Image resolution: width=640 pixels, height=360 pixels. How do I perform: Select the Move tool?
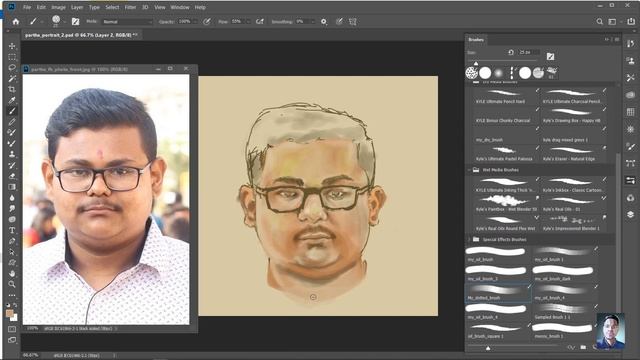click(x=12, y=46)
